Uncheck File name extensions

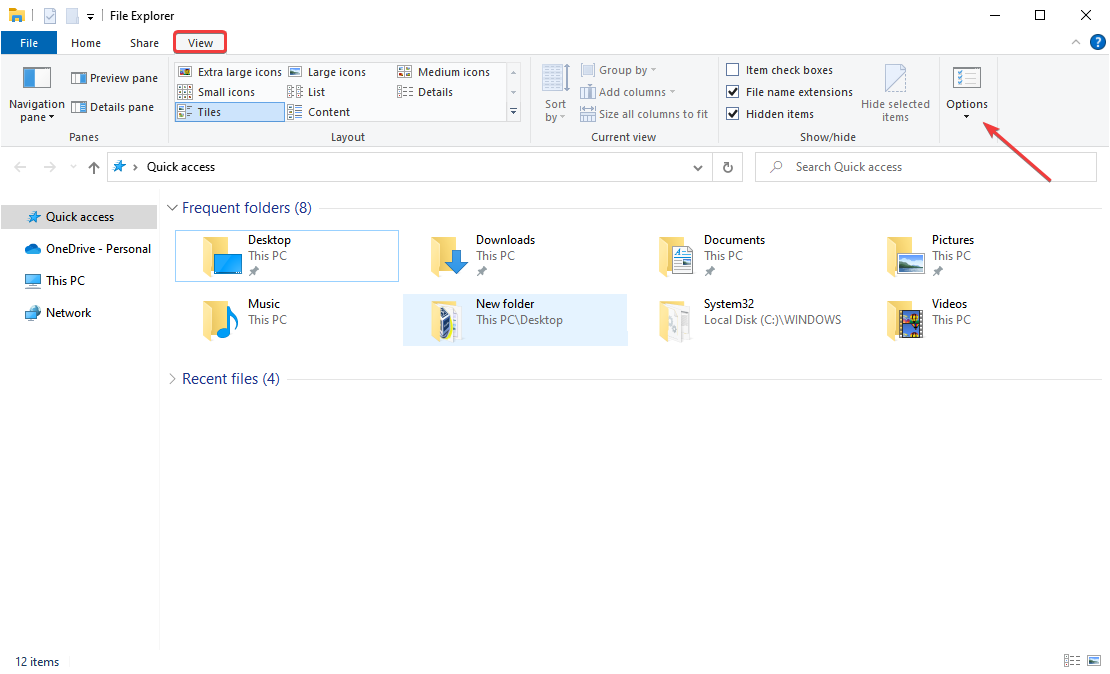point(790,92)
